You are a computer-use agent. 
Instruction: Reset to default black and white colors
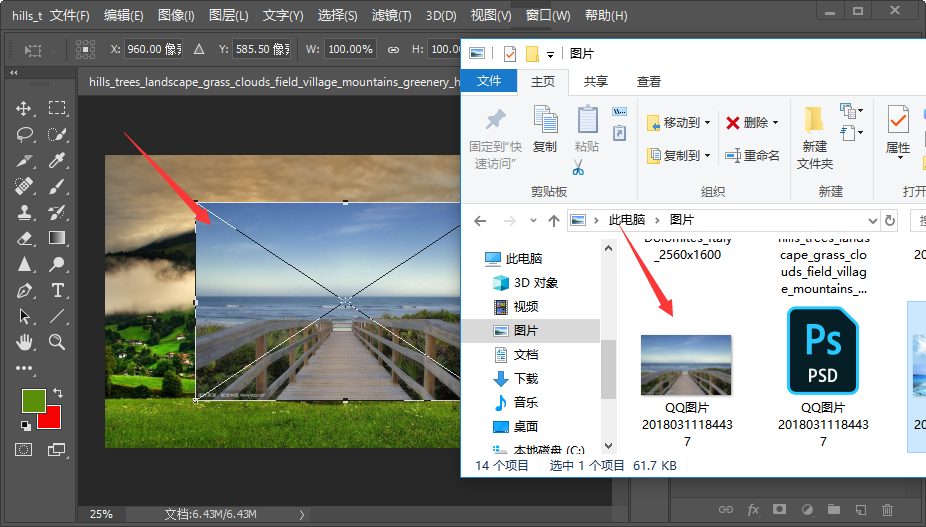pyautogui.click(x=25, y=425)
